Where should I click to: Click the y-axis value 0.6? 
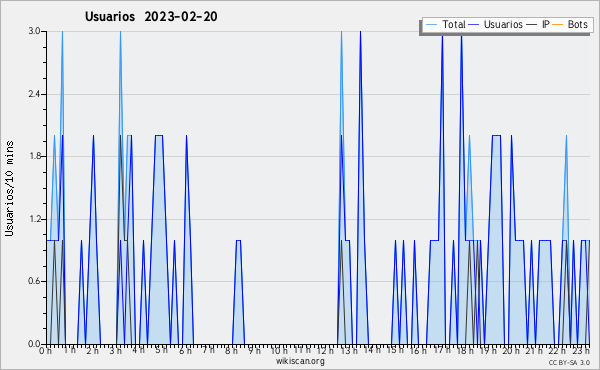pyautogui.click(x=34, y=281)
